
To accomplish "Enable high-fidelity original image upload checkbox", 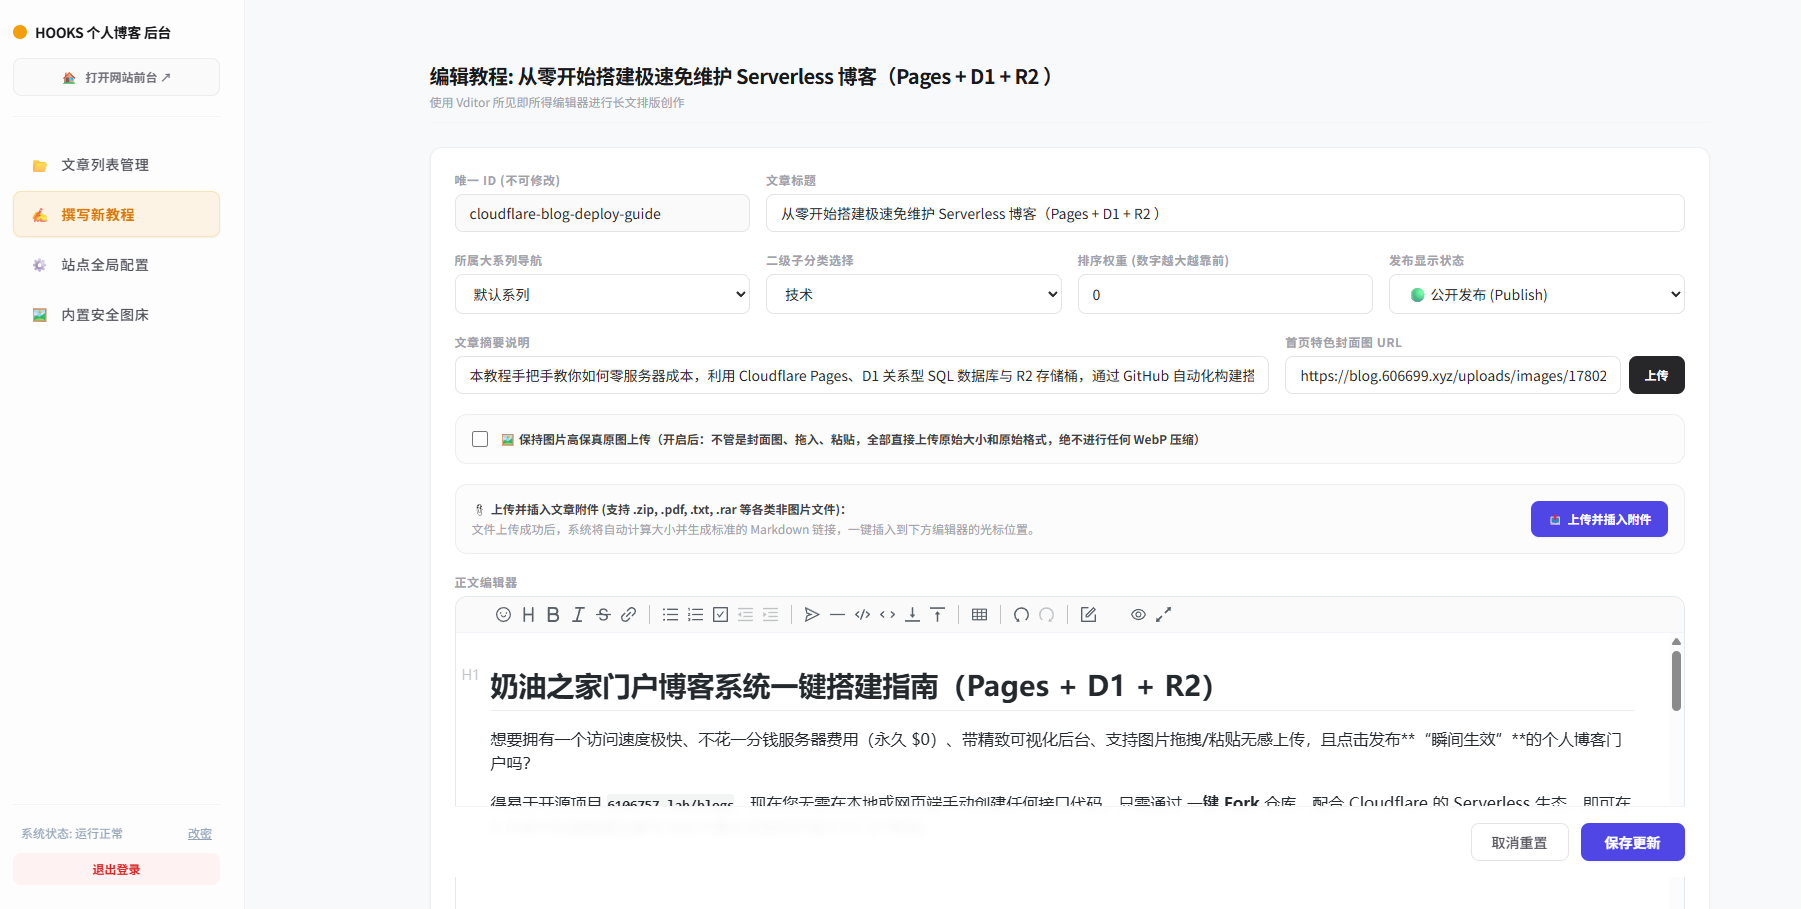I will pos(480,439).
